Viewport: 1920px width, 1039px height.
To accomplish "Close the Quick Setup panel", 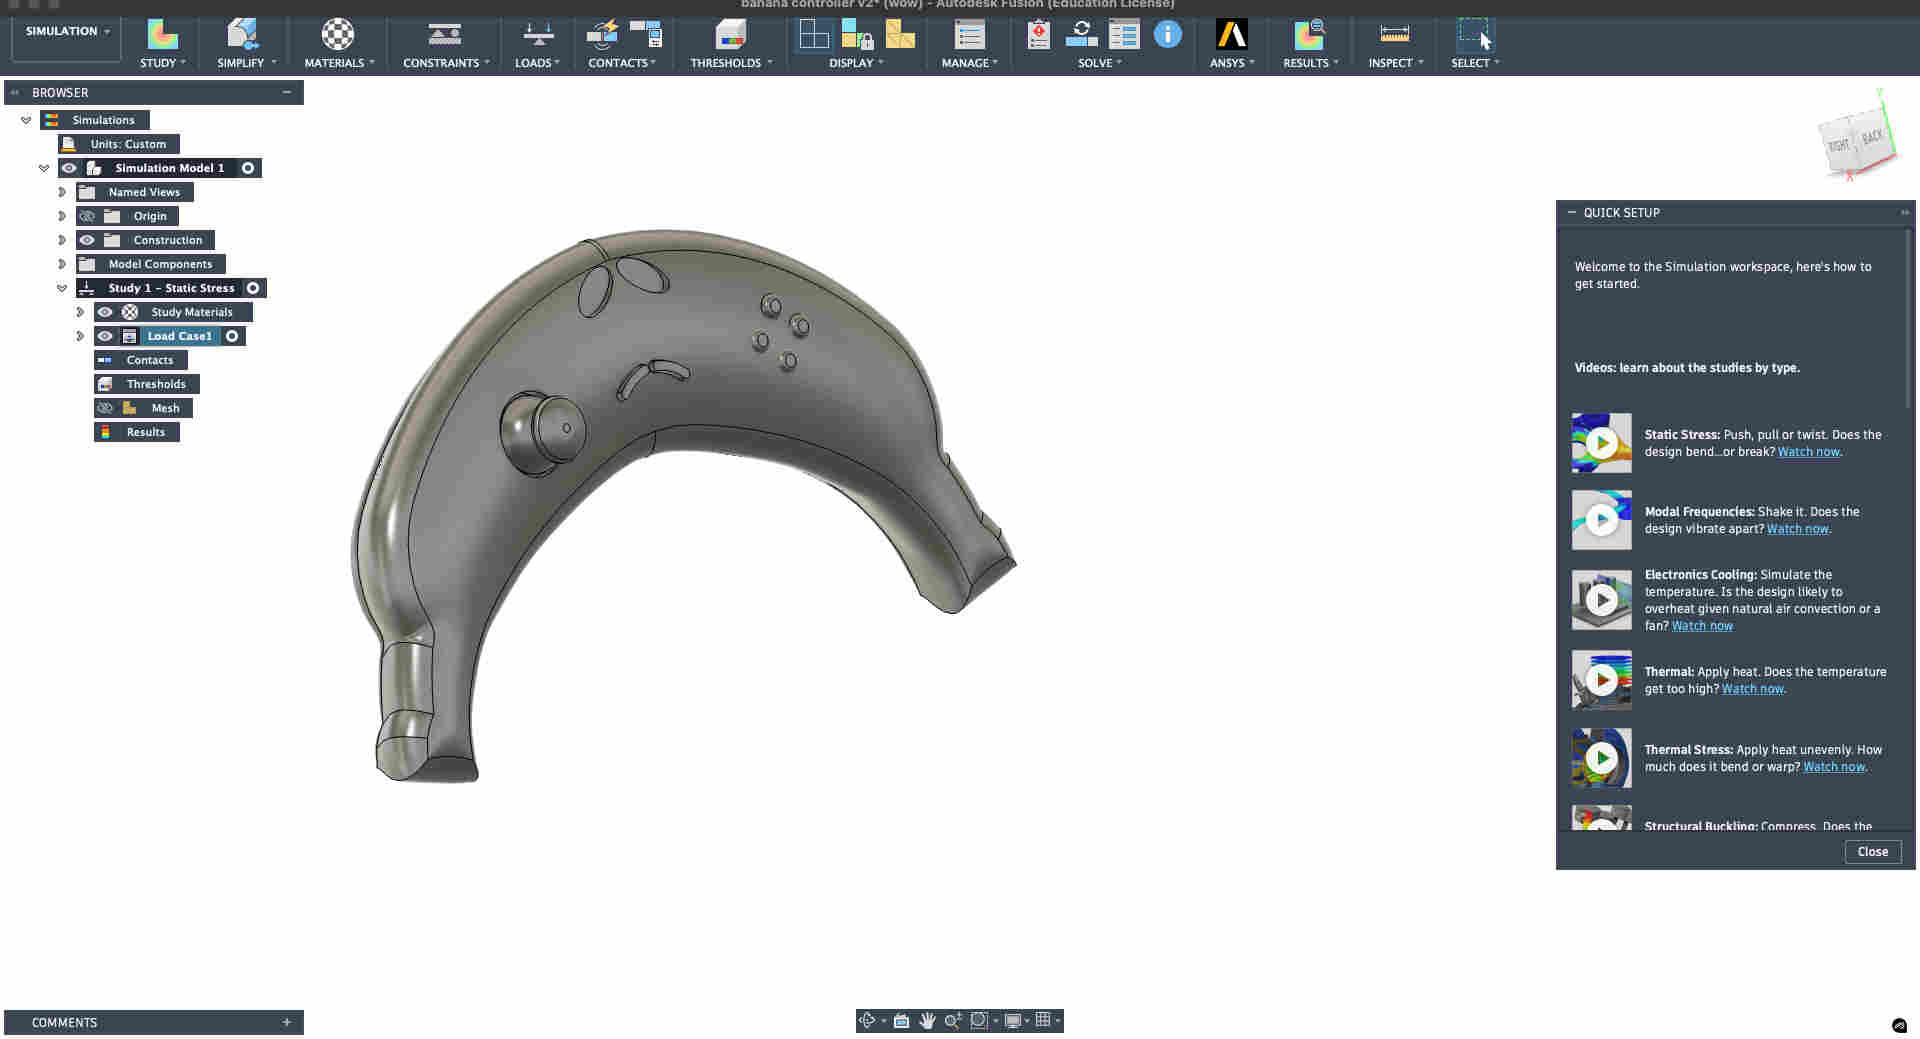I will pos(1872,852).
